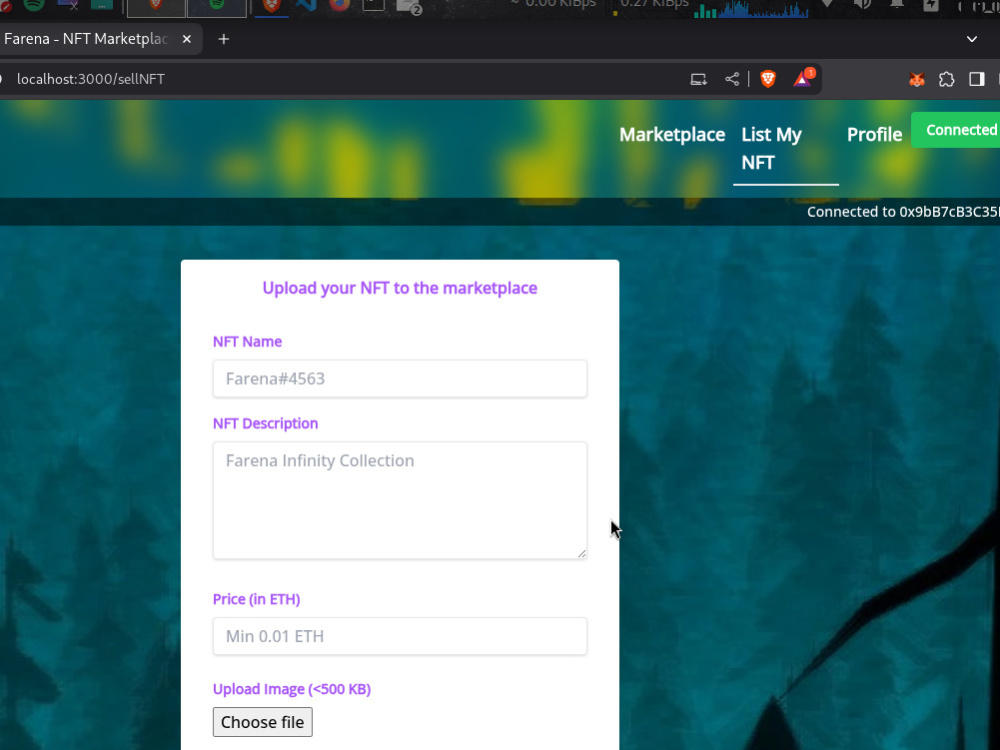Viewport: 1000px width, 750px height.
Task: Open a new browser tab
Action: [x=223, y=39]
